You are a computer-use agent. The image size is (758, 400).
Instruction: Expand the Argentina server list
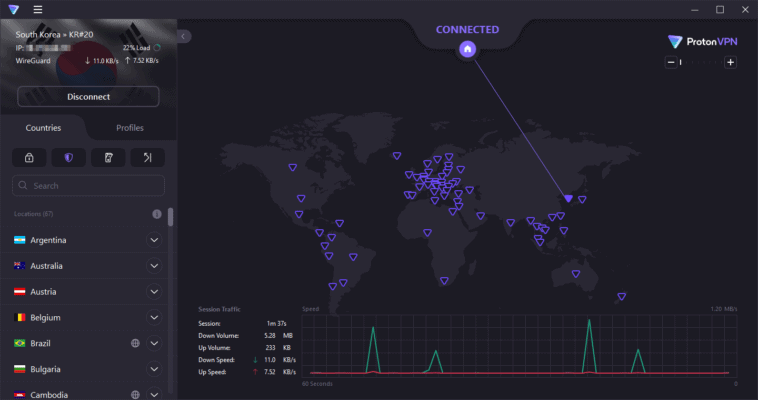pyautogui.click(x=154, y=240)
